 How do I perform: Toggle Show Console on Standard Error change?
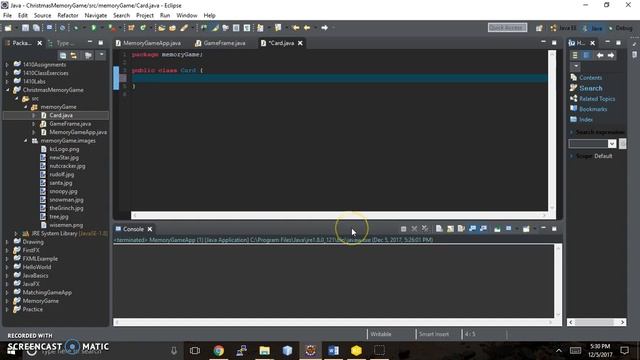(483, 229)
